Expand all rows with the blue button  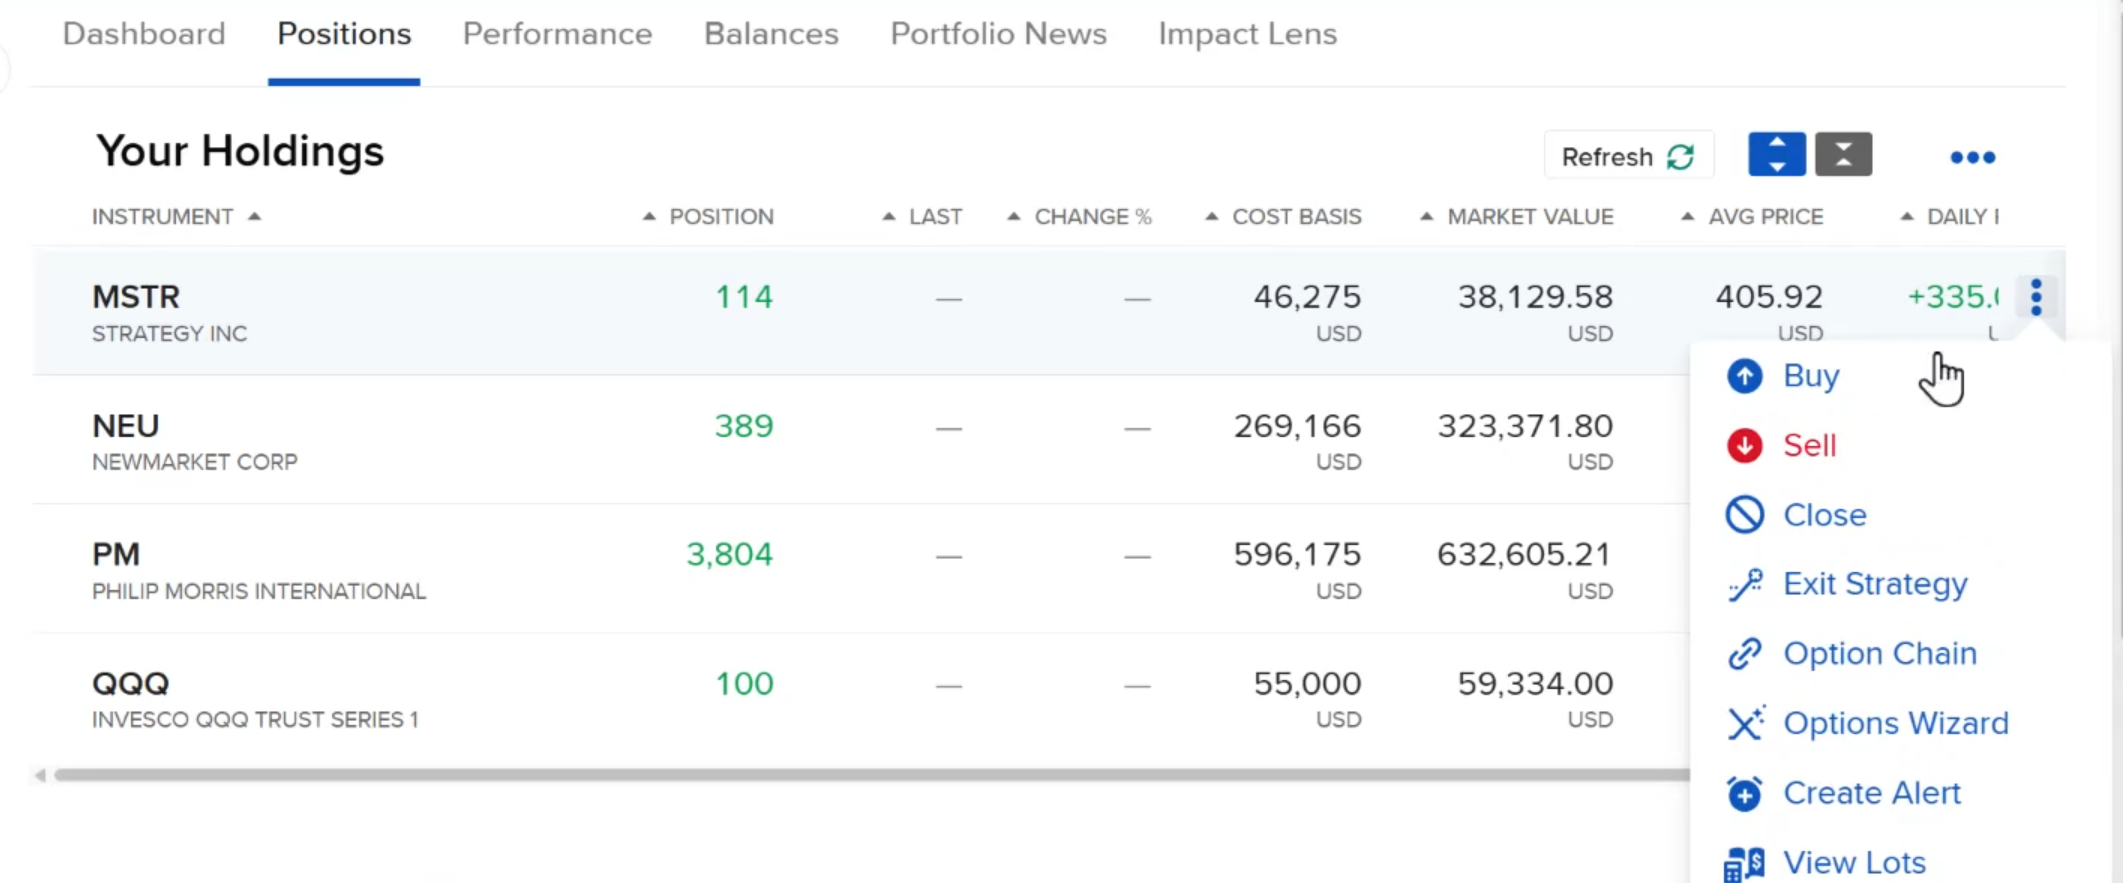1776,155
